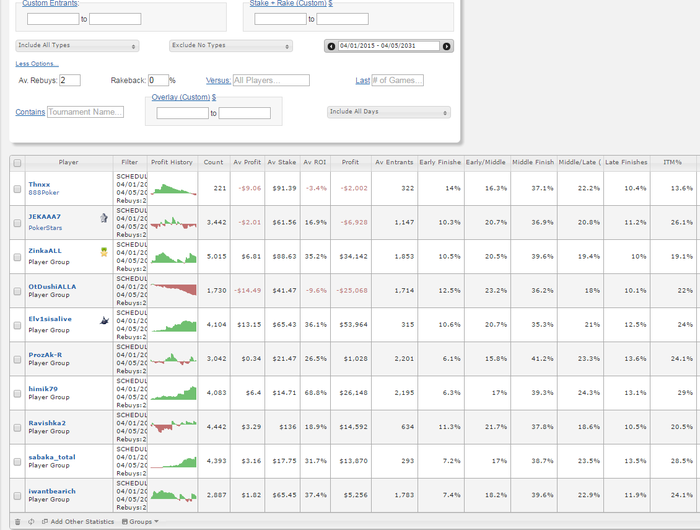
Task: Open sabaka_total profit history graph
Action: [x=173, y=461]
